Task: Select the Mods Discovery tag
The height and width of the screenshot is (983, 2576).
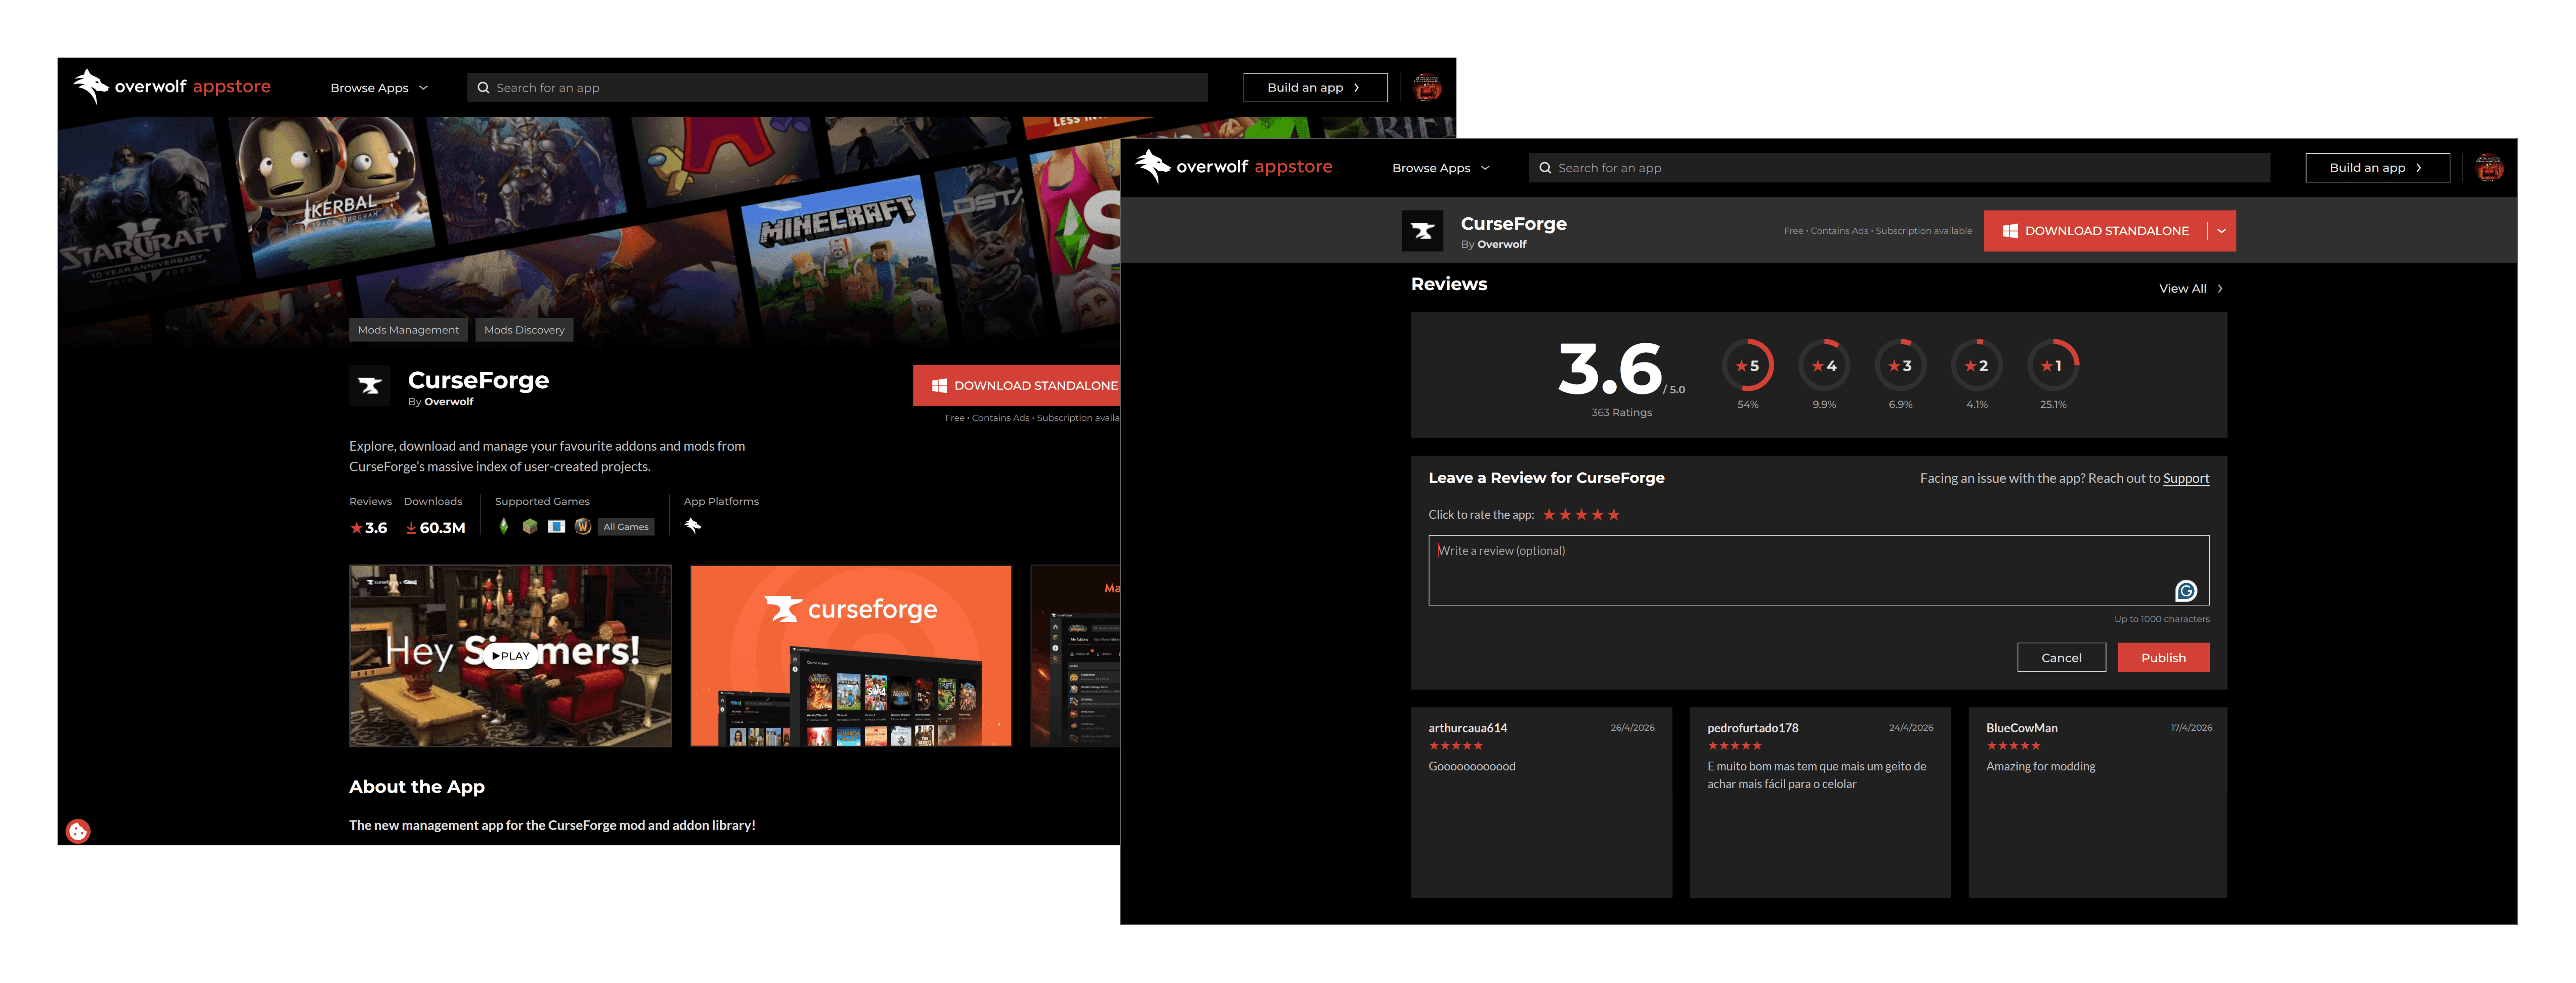Action: pyautogui.click(x=524, y=330)
